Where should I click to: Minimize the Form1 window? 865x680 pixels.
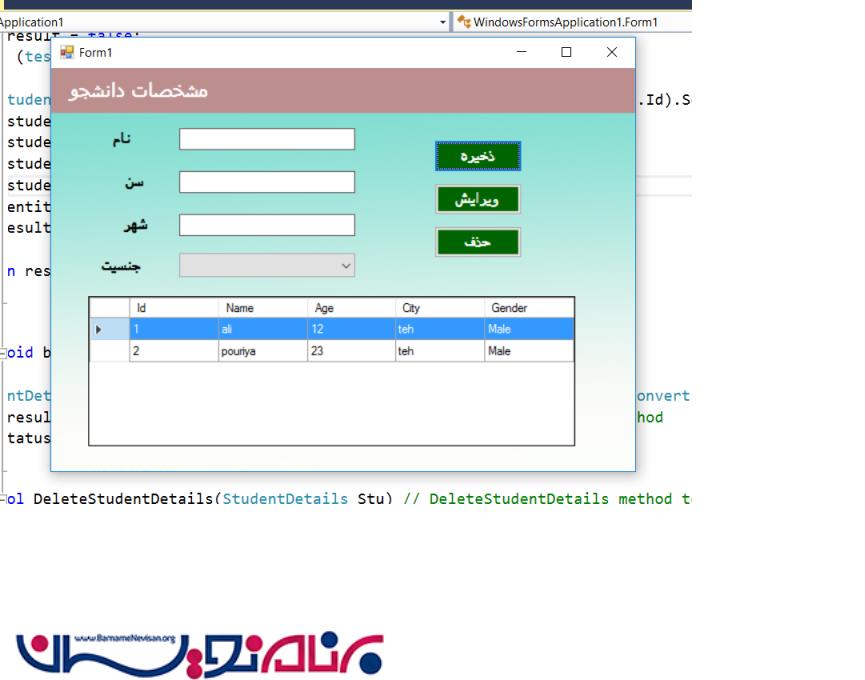point(521,53)
